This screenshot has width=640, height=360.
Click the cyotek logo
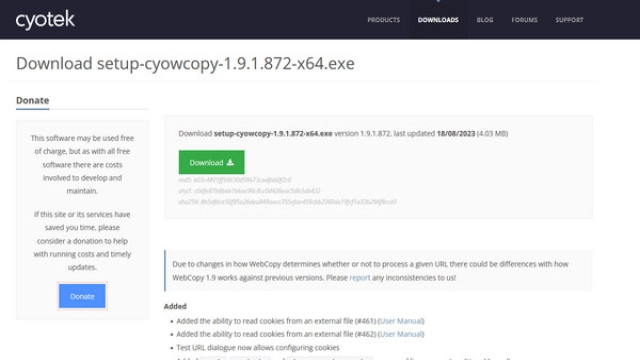coord(45,20)
